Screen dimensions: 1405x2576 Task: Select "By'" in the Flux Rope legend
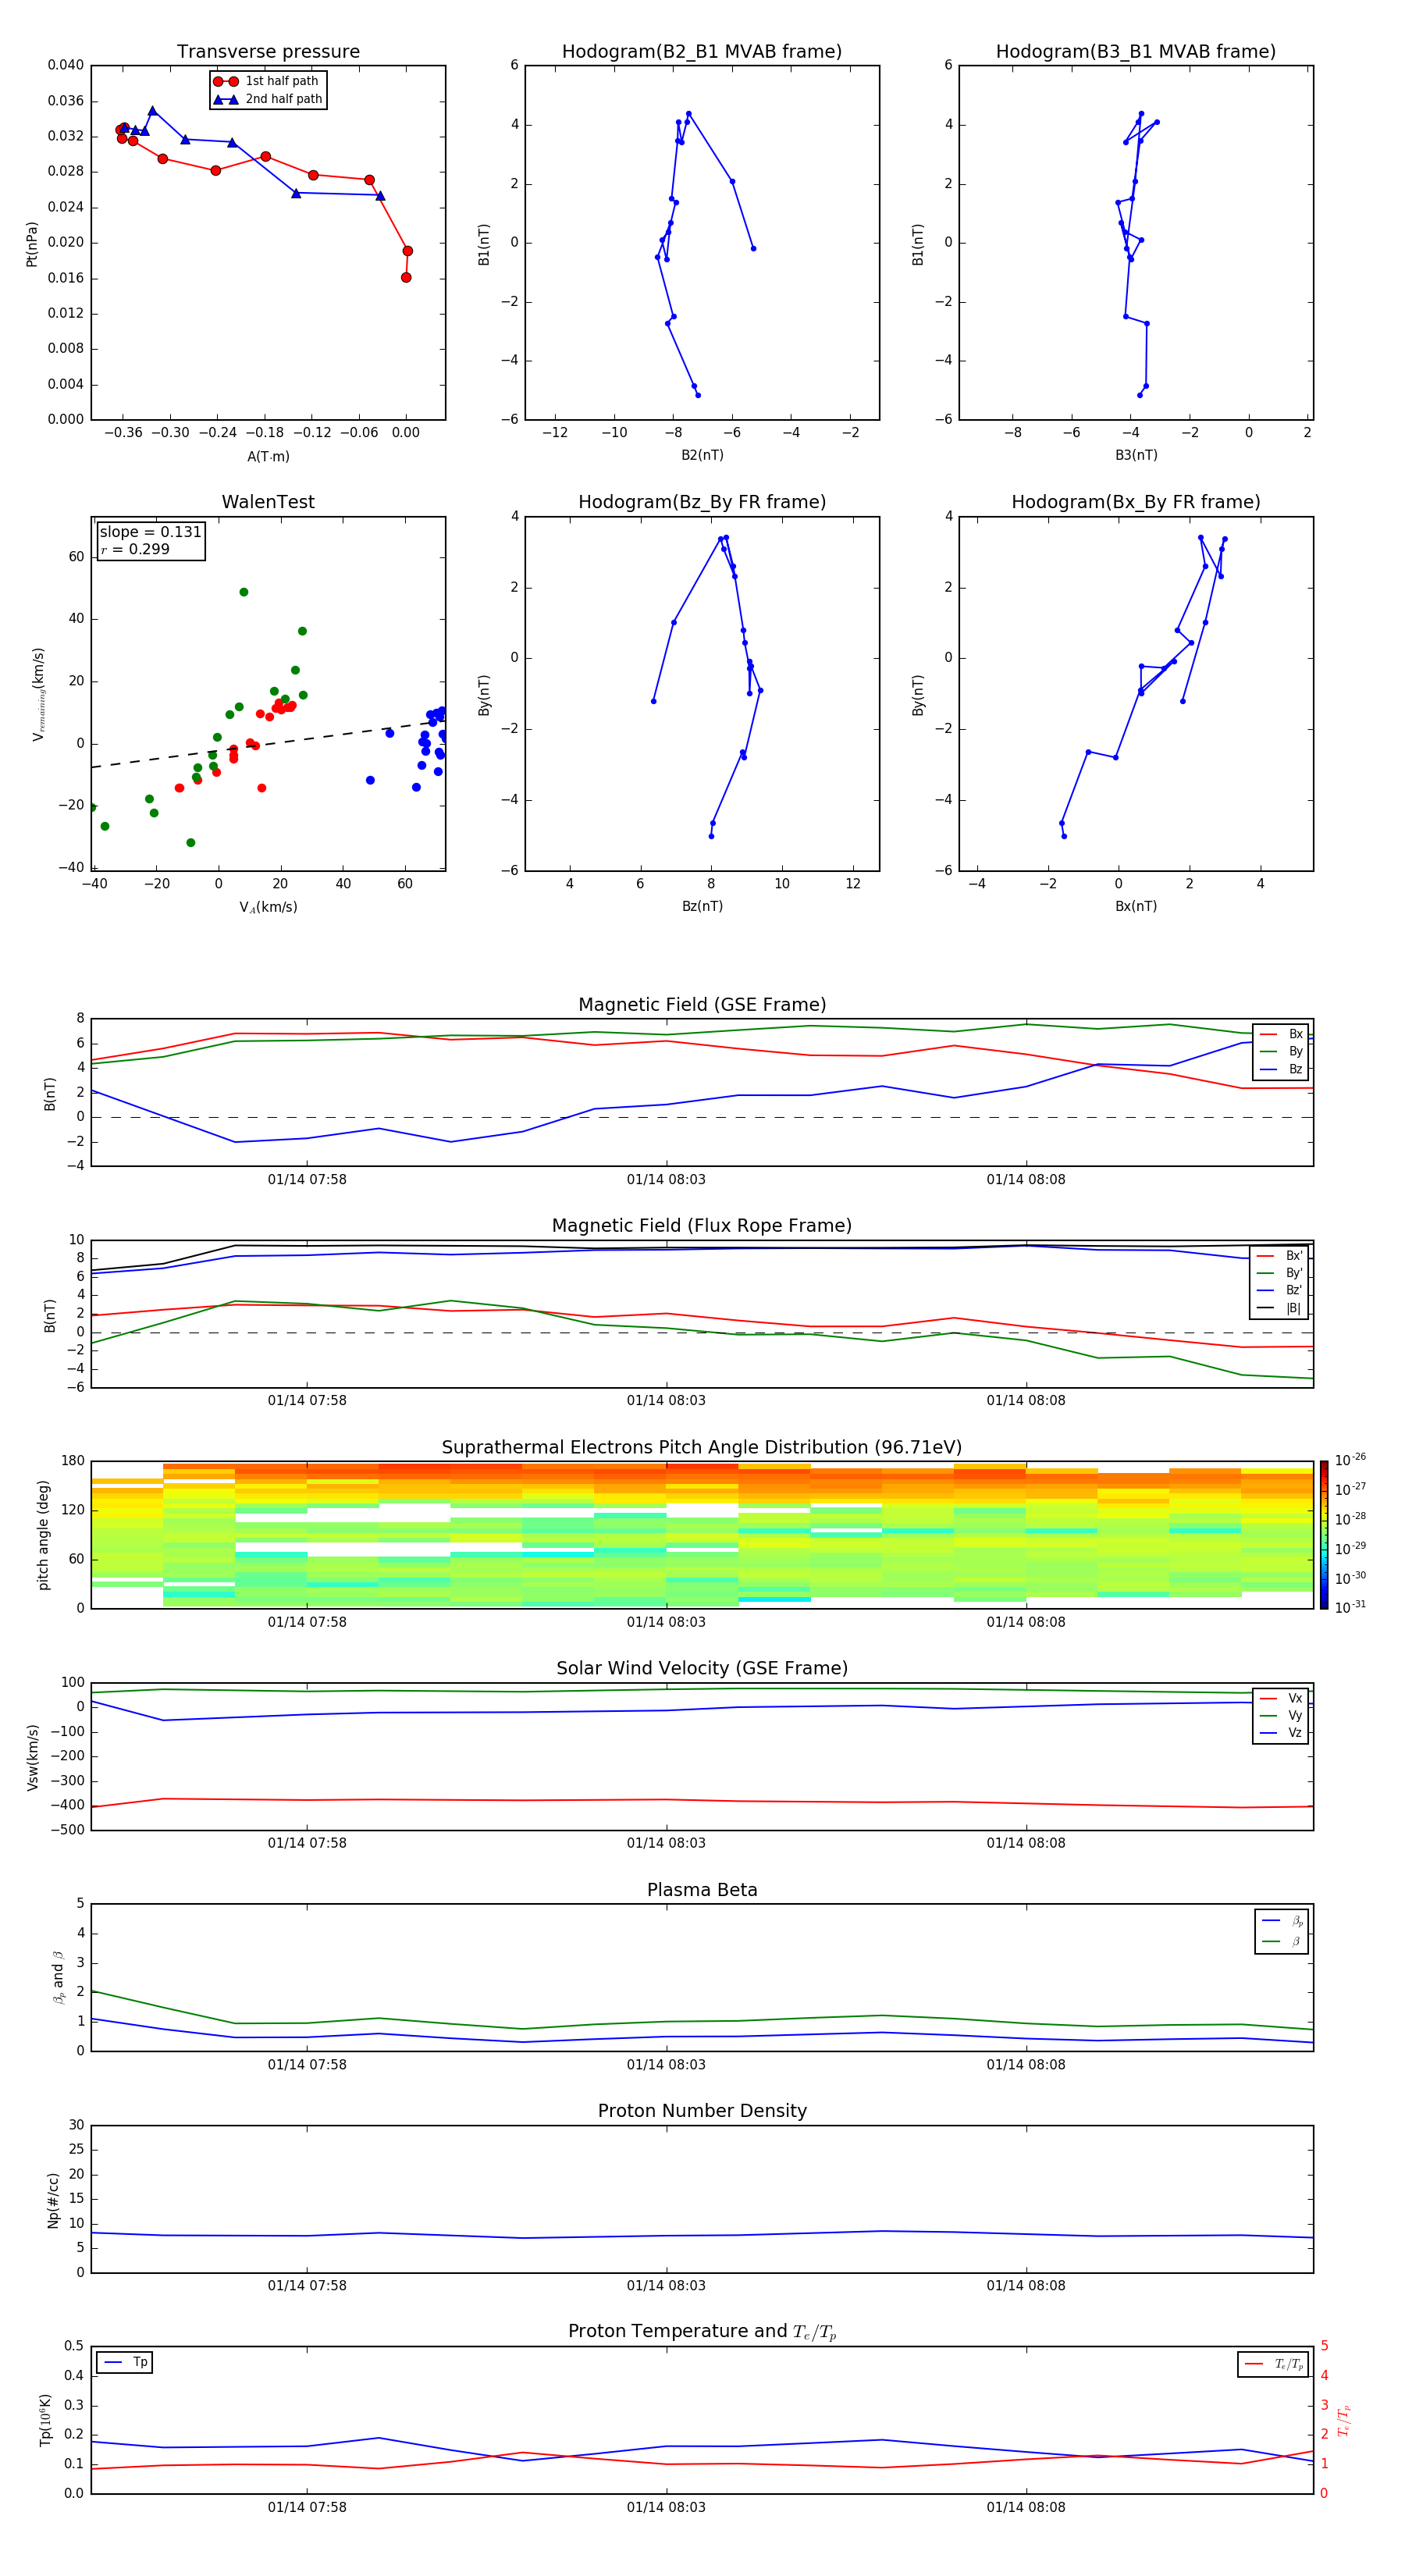coord(1280,1273)
